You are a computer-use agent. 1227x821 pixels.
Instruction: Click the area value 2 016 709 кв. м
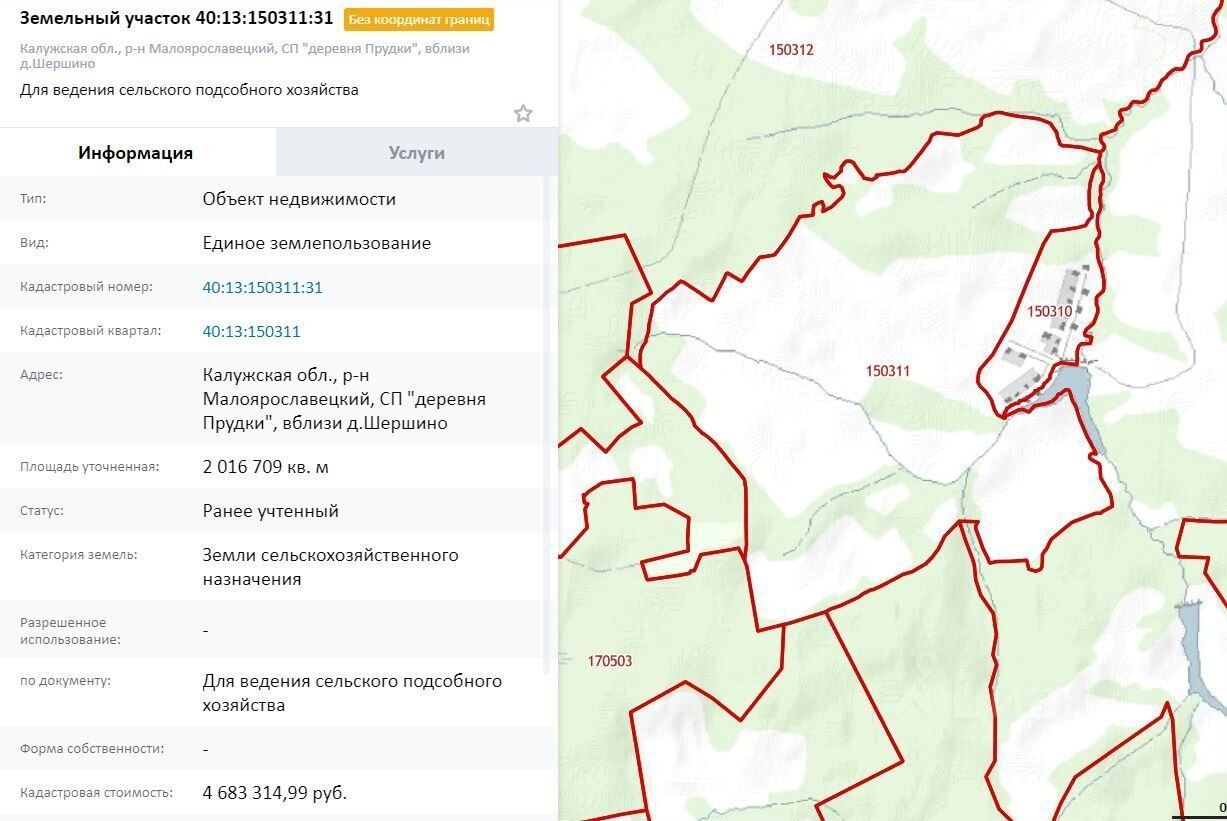coord(266,467)
